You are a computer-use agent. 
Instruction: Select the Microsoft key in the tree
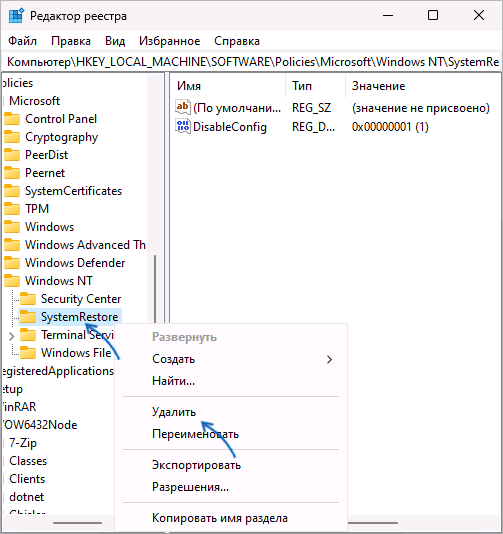click(x=34, y=101)
